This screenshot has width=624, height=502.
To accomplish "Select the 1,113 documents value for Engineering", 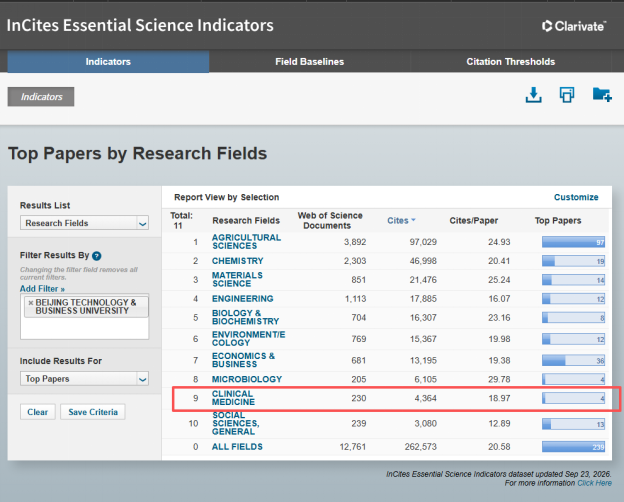I will pyautogui.click(x=355, y=299).
